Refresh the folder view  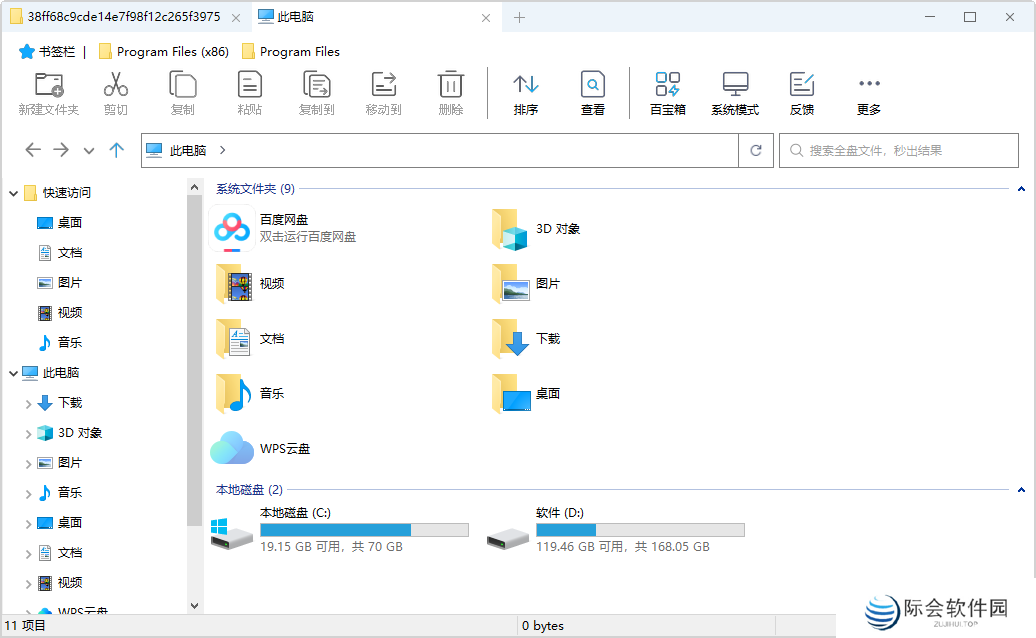pos(757,150)
